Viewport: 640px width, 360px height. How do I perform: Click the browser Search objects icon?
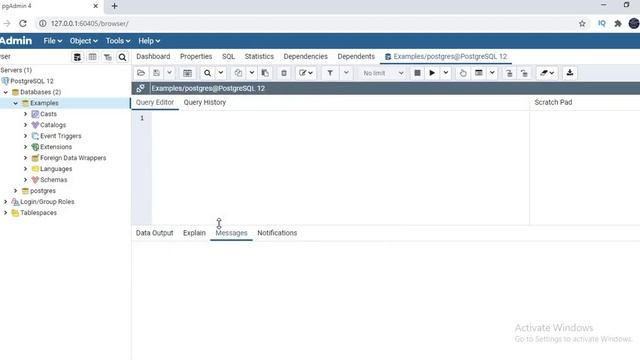pos(122,57)
